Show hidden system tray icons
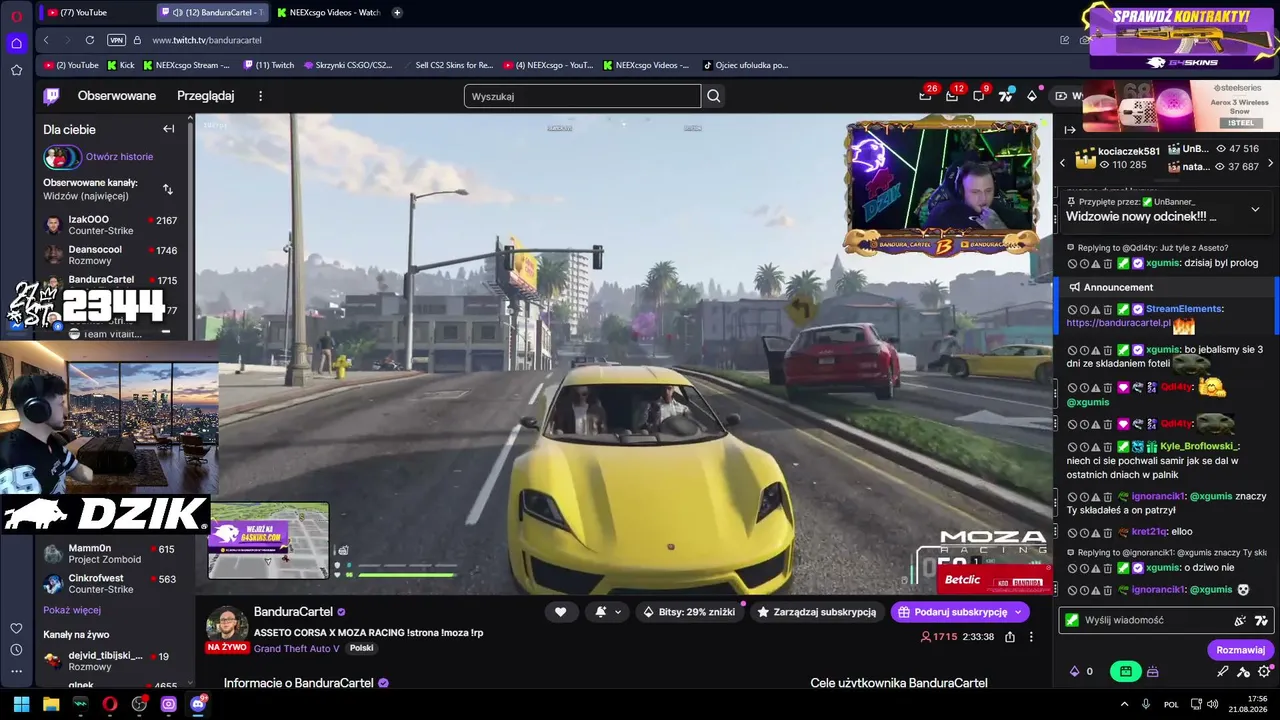The height and width of the screenshot is (720, 1280). [1124, 704]
